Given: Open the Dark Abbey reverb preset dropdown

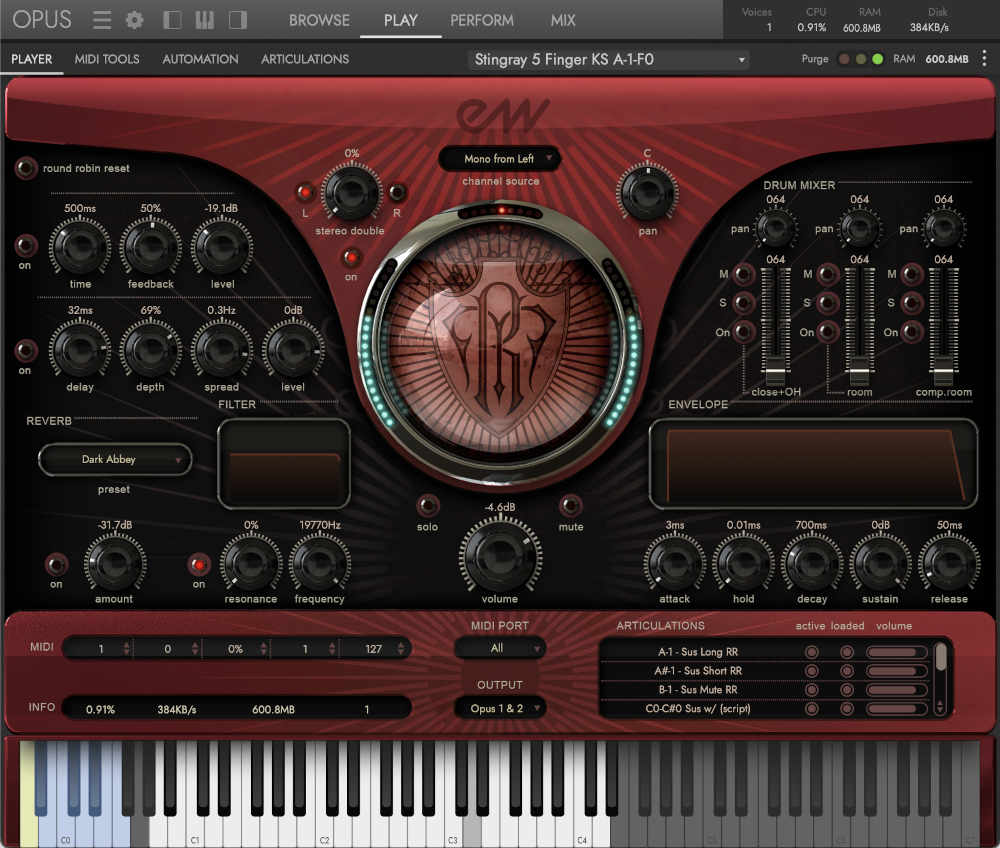Looking at the screenshot, I should pos(114,460).
